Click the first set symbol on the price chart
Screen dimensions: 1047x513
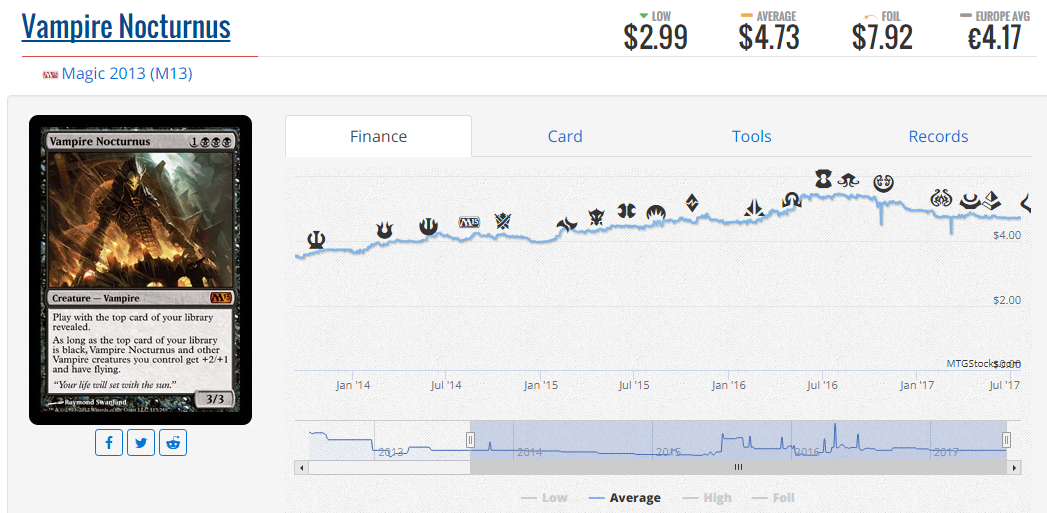pos(316,238)
